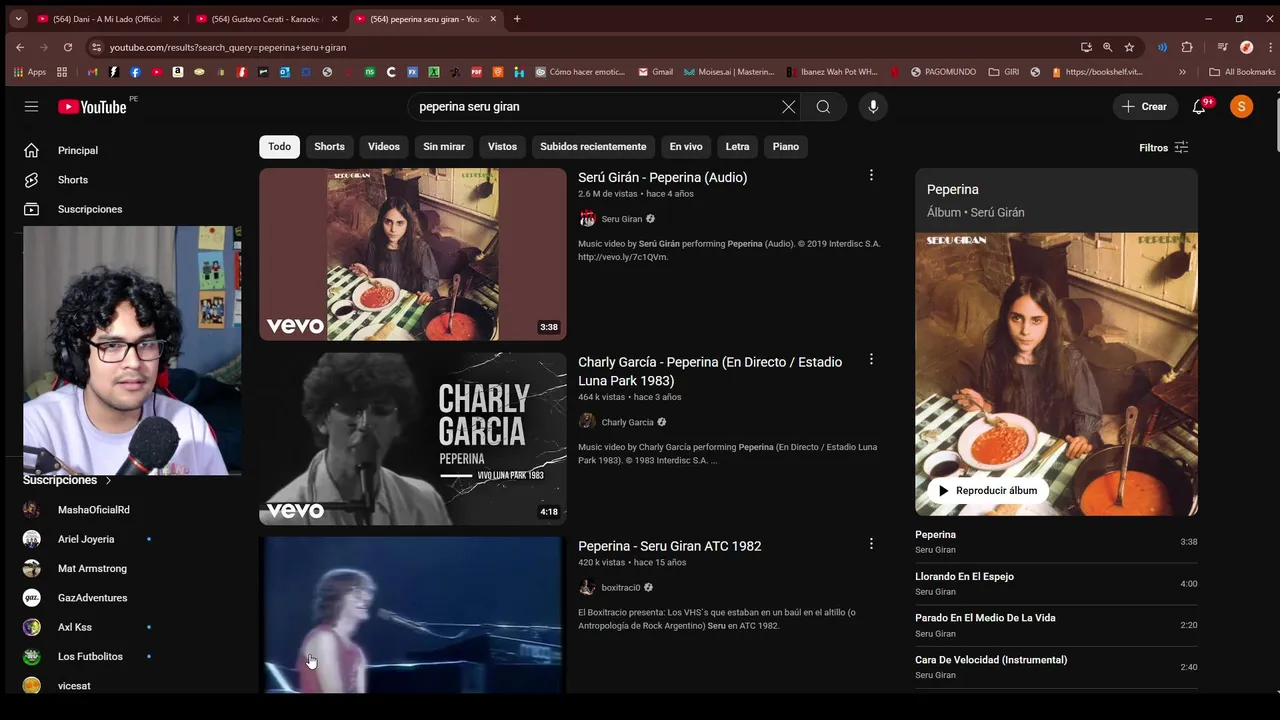
Task: Open the Seru Giran channel link
Action: (621, 219)
